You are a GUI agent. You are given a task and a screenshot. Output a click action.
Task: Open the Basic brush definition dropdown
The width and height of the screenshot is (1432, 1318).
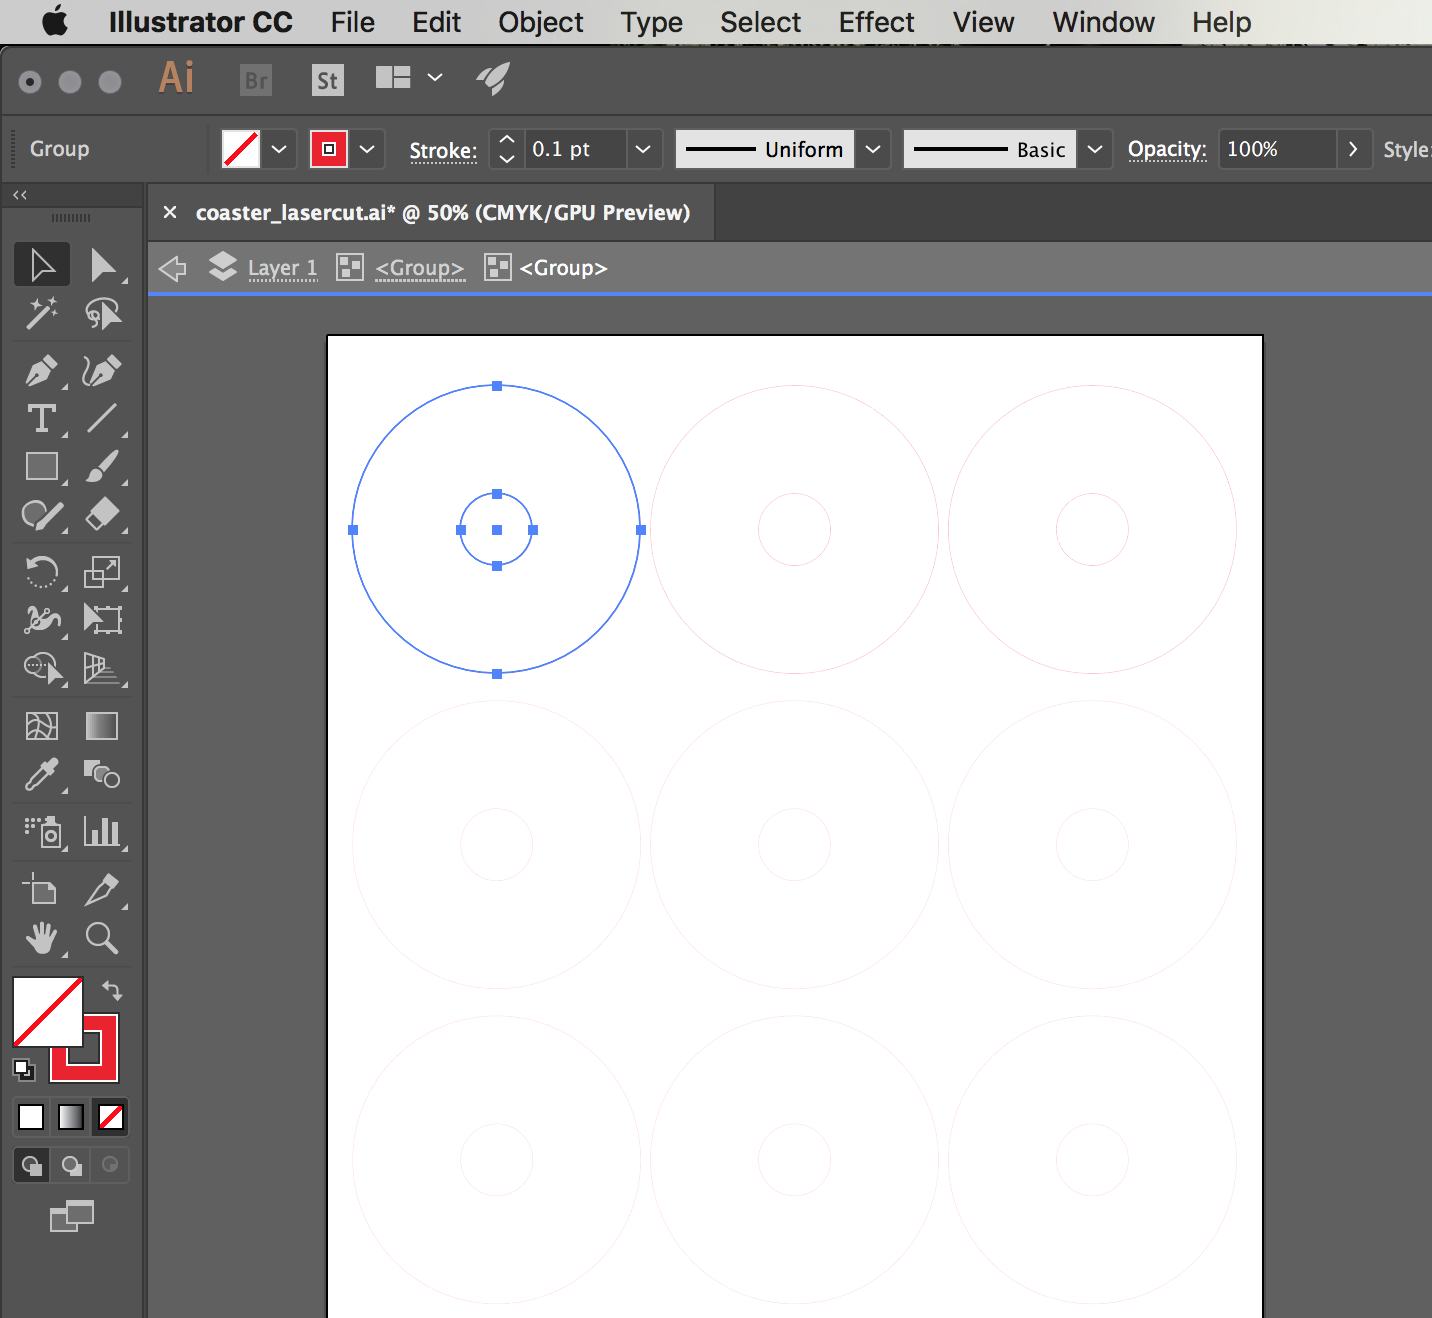tap(1095, 149)
